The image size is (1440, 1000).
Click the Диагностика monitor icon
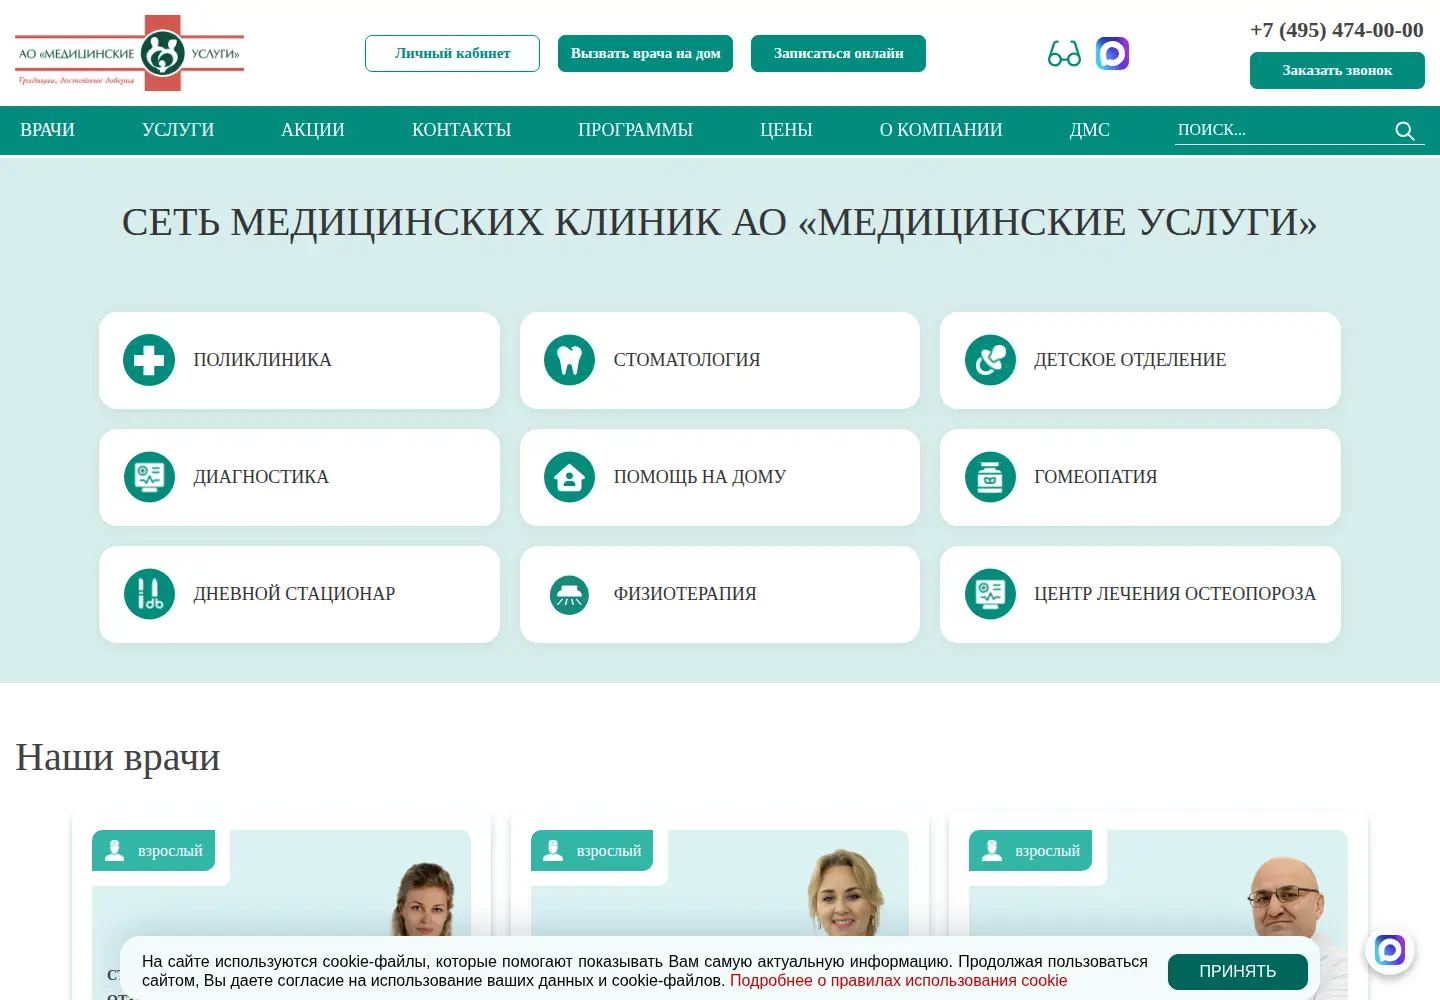149,477
